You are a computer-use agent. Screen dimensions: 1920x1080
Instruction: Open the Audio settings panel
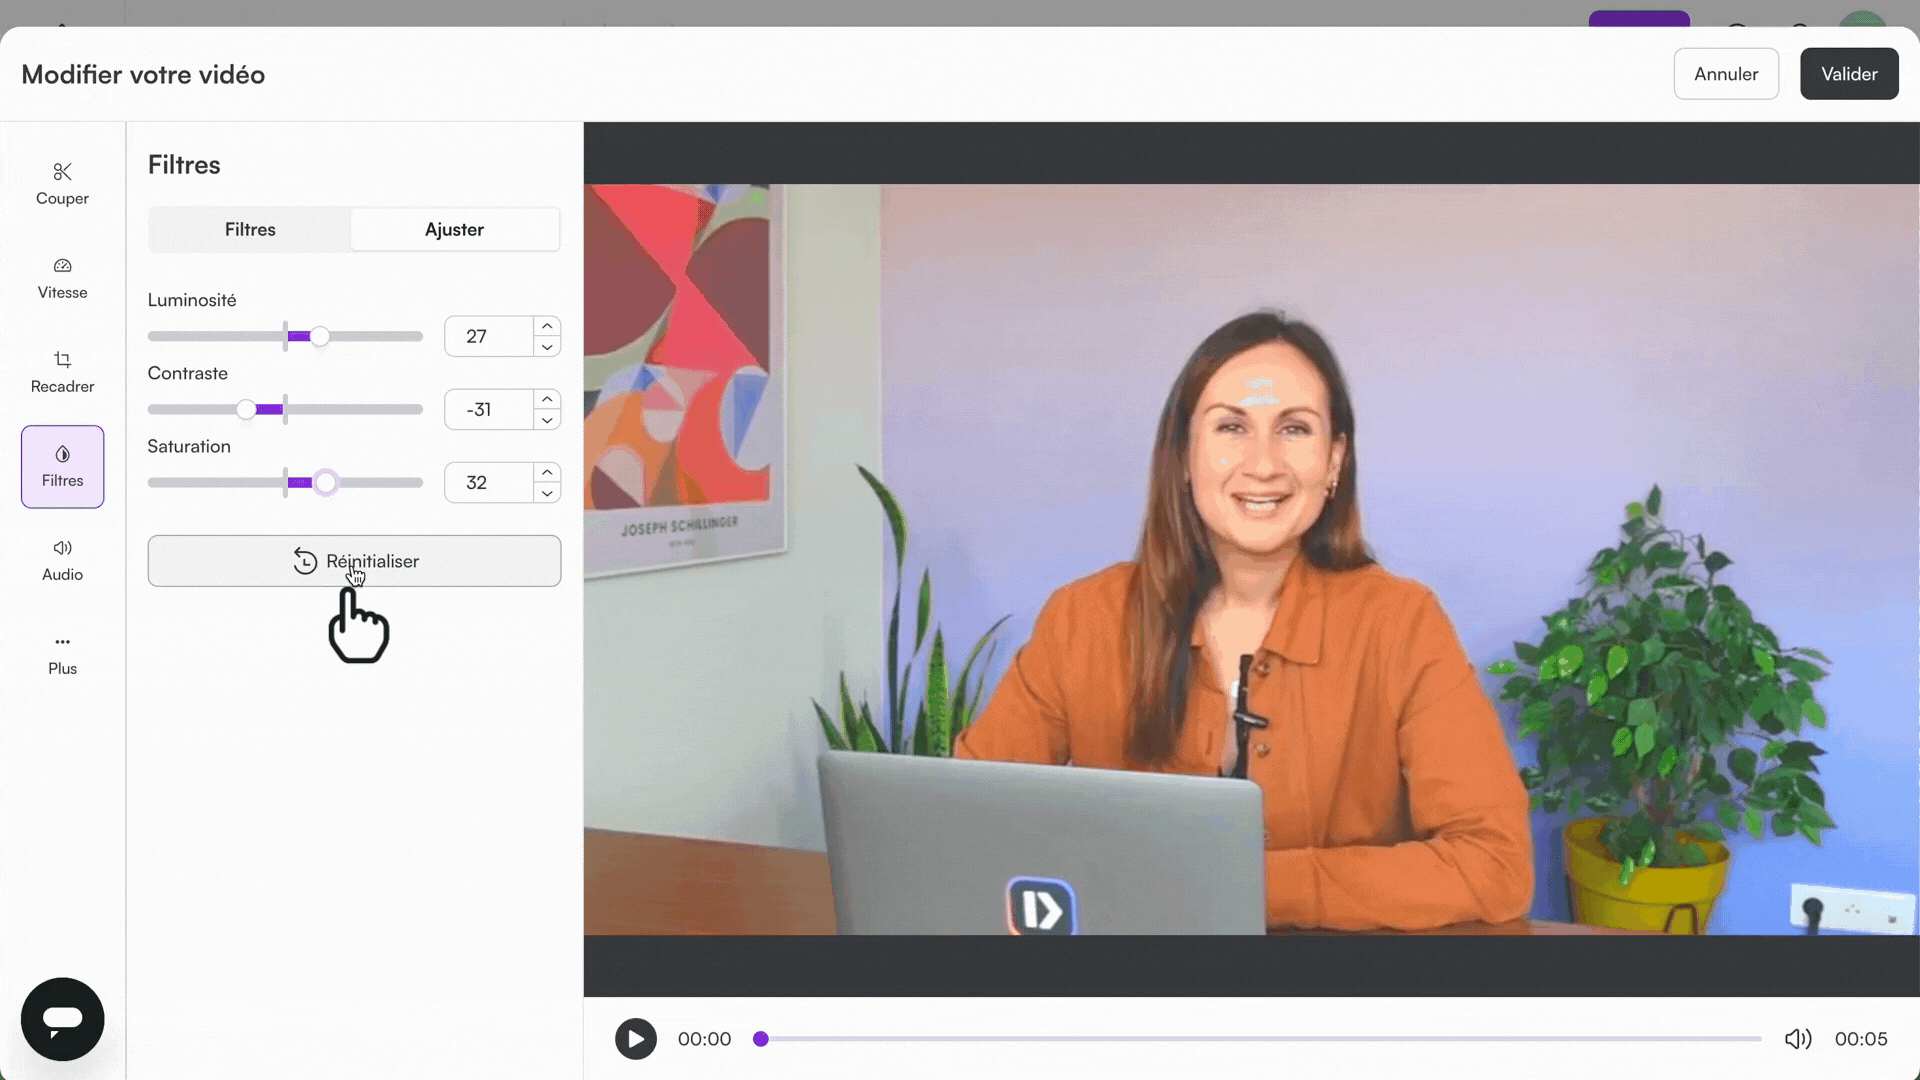point(62,559)
